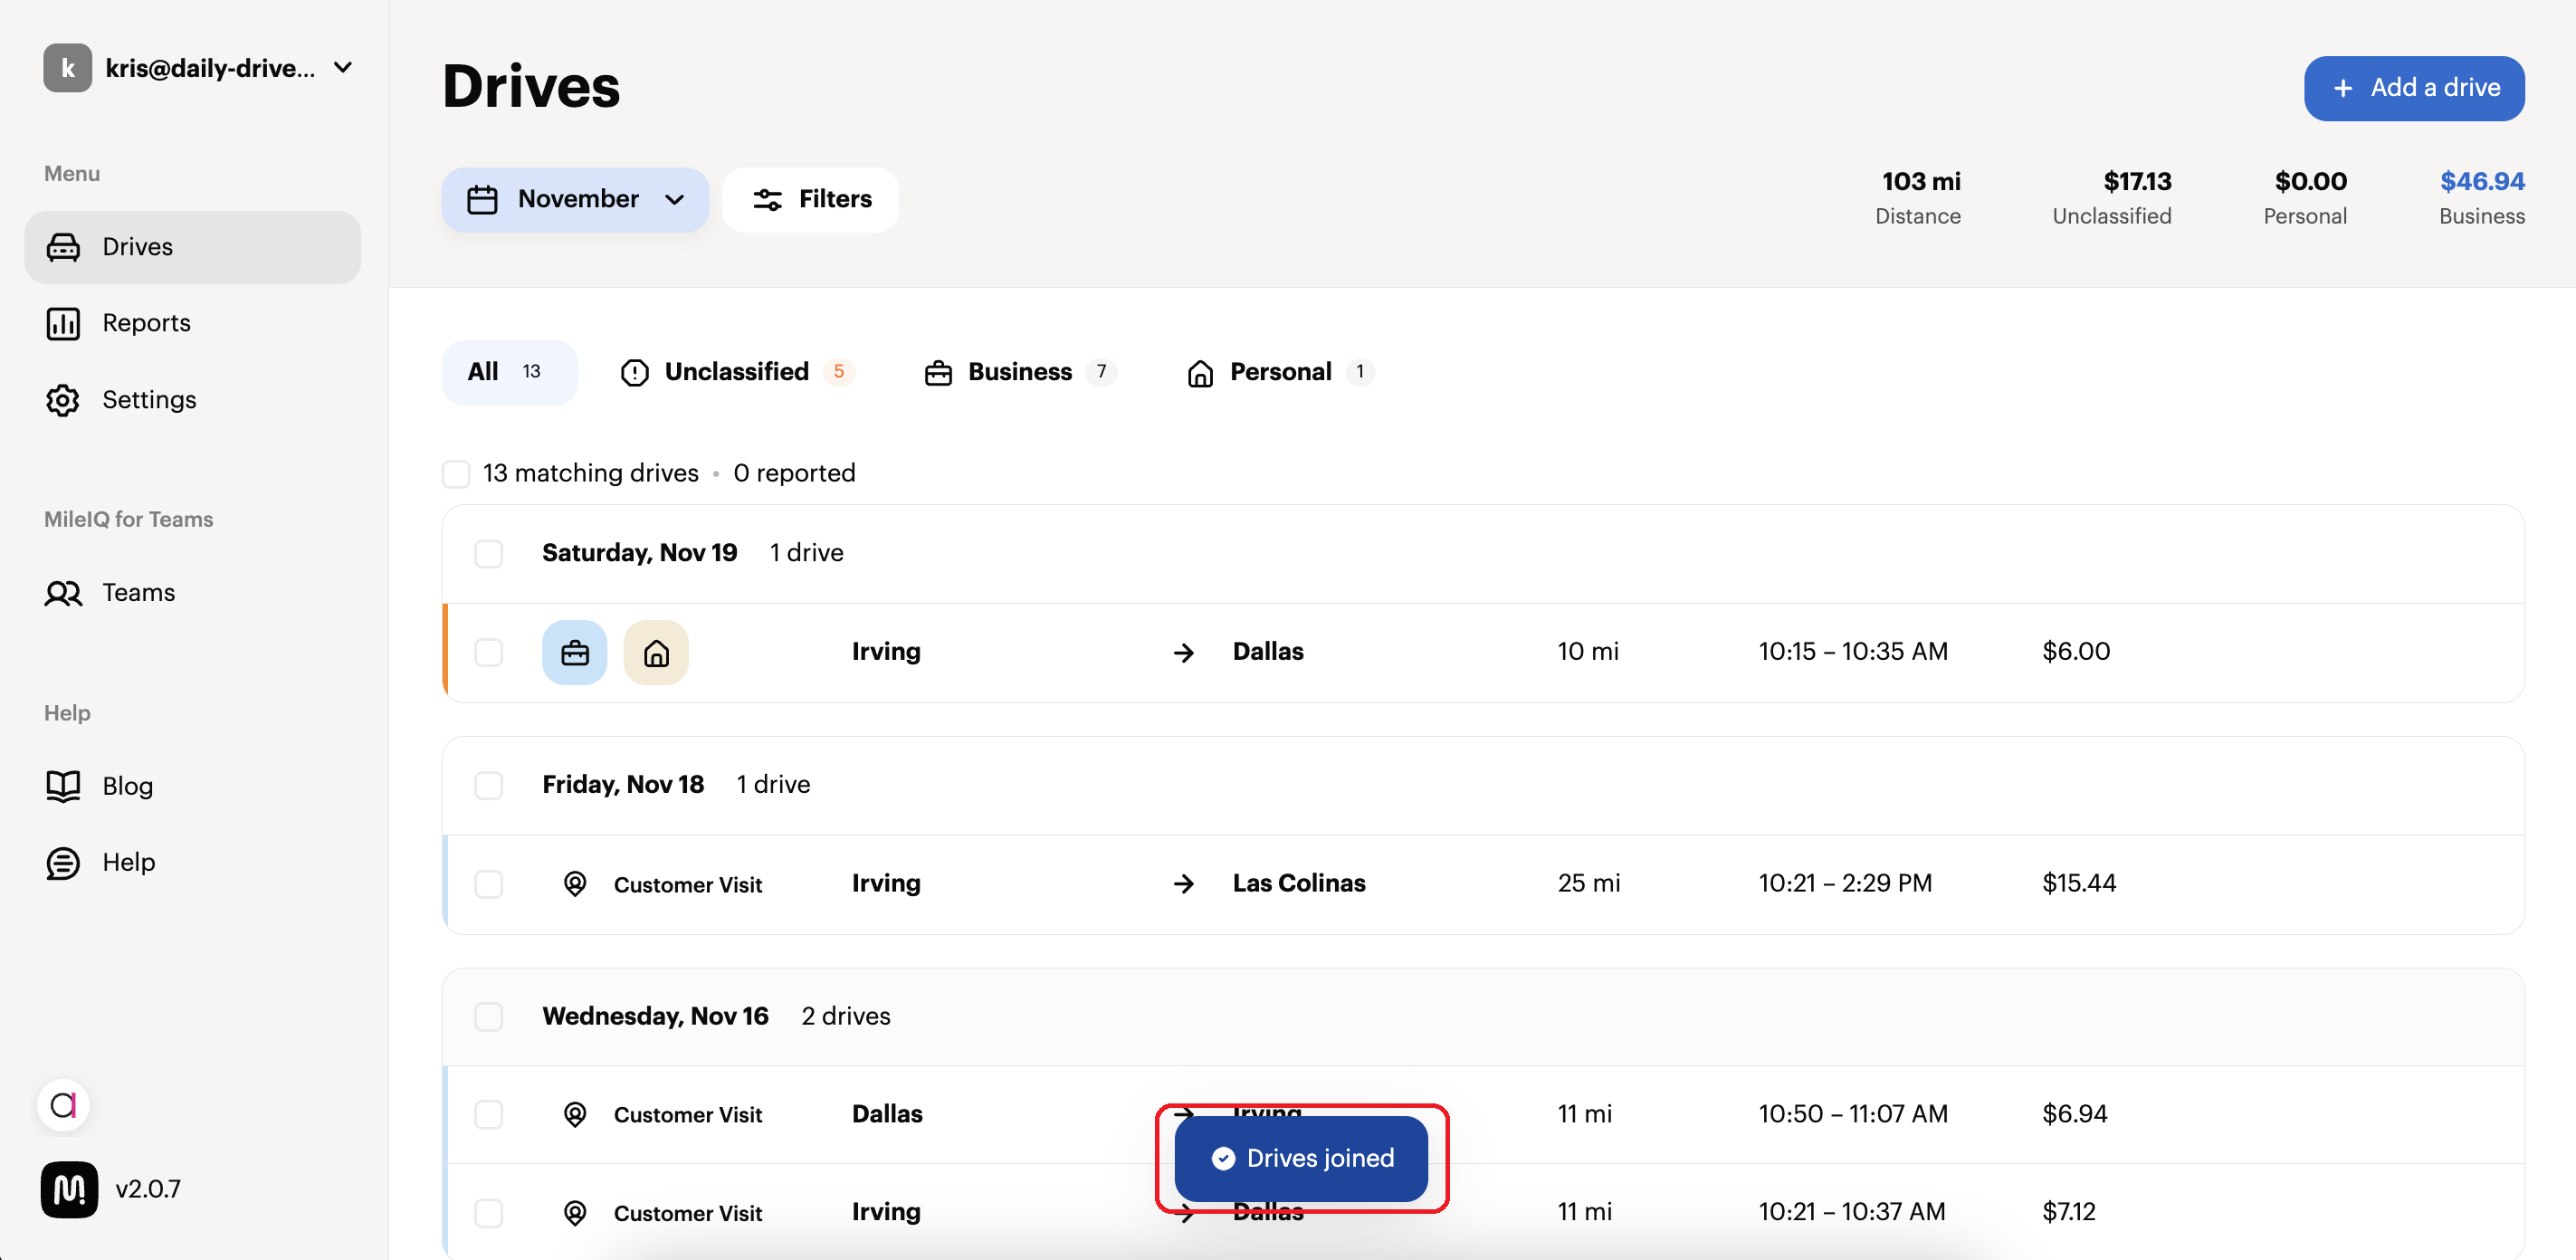Switch to the All 13 tab
Viewport: 2576px width, 1260px height.
pos(509,373)
